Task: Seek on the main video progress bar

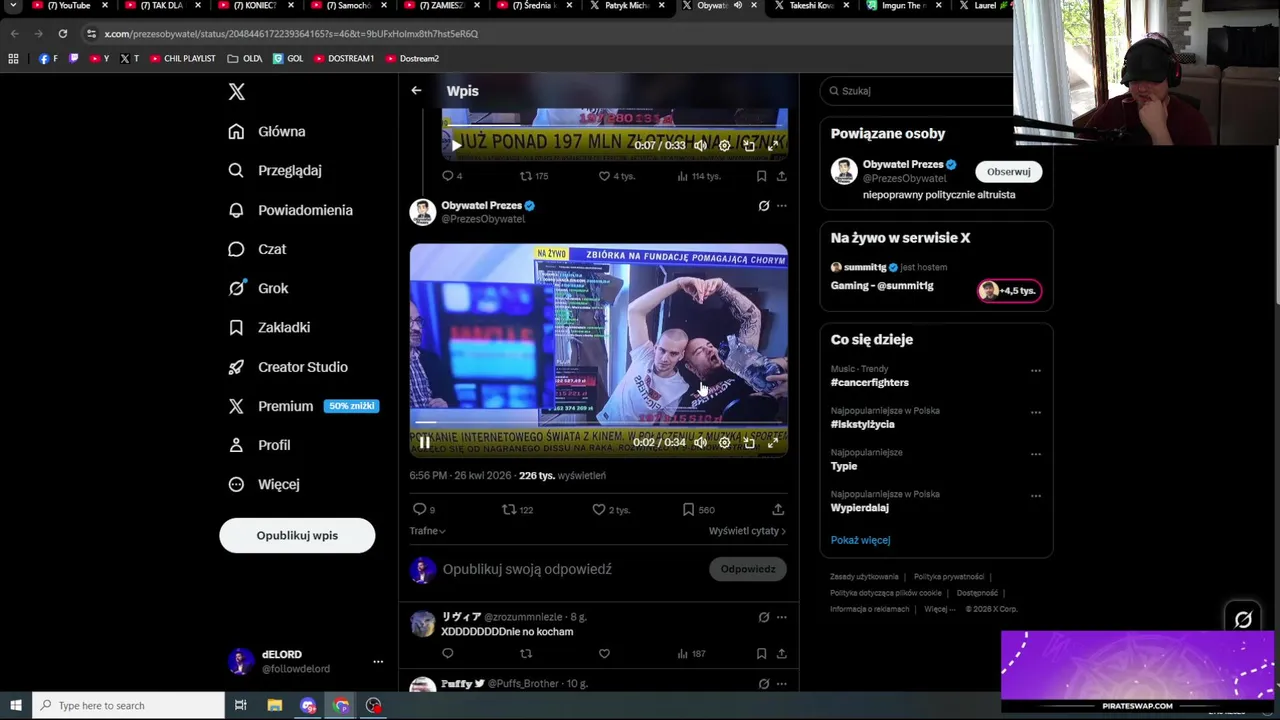Action: click(x=598, y=423)
